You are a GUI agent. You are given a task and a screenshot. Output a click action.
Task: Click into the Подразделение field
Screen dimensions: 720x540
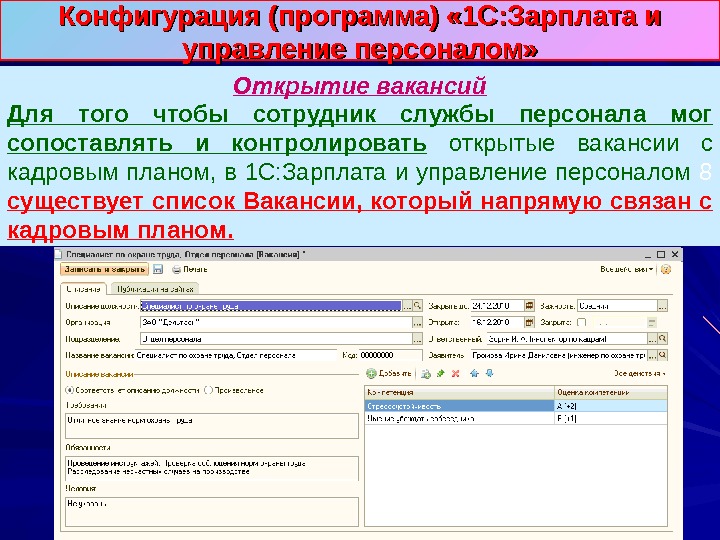[x=276, y=339]
